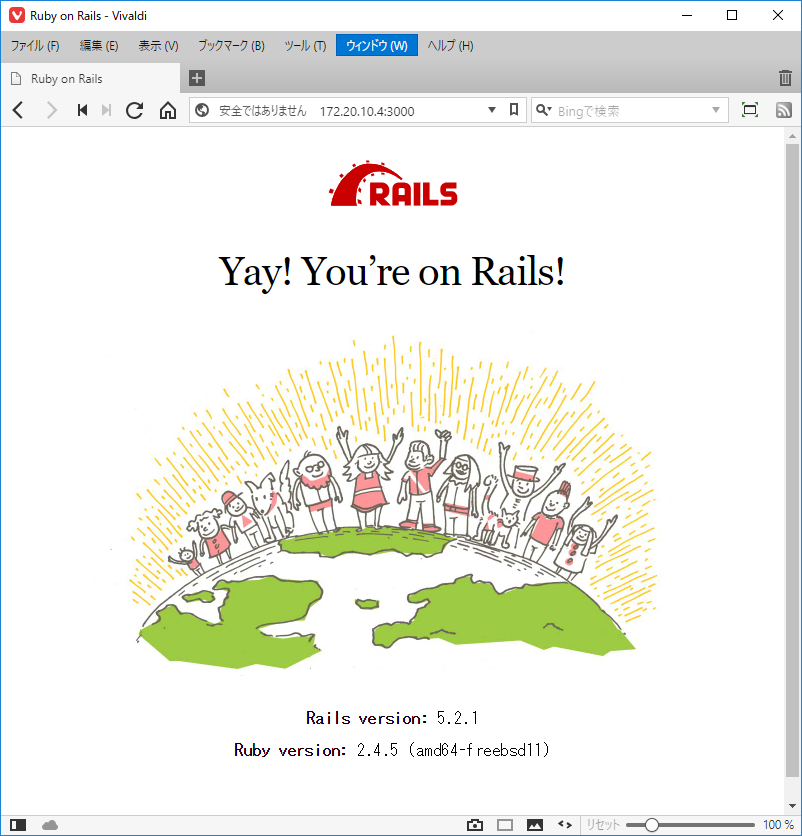Minimize the Vivaldi window
The width and height of the screenshot is (802, 836).
point(687,15)
